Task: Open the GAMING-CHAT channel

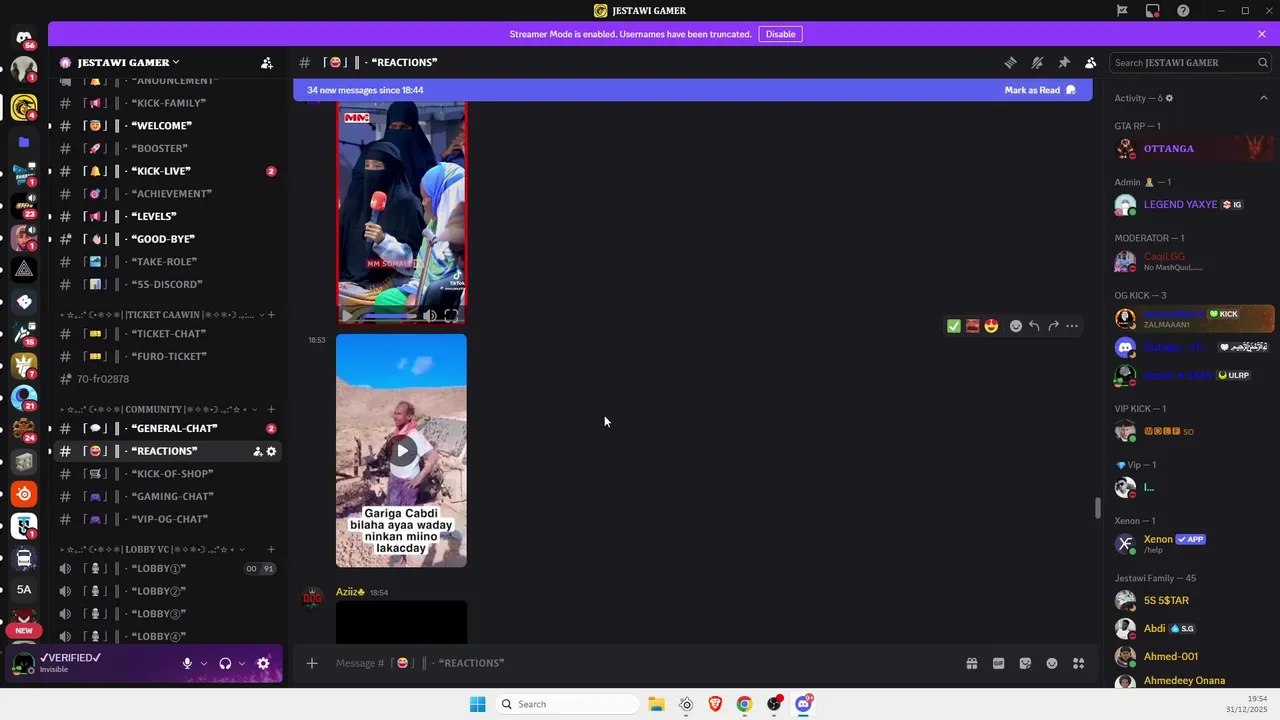Action: [166, 496]
